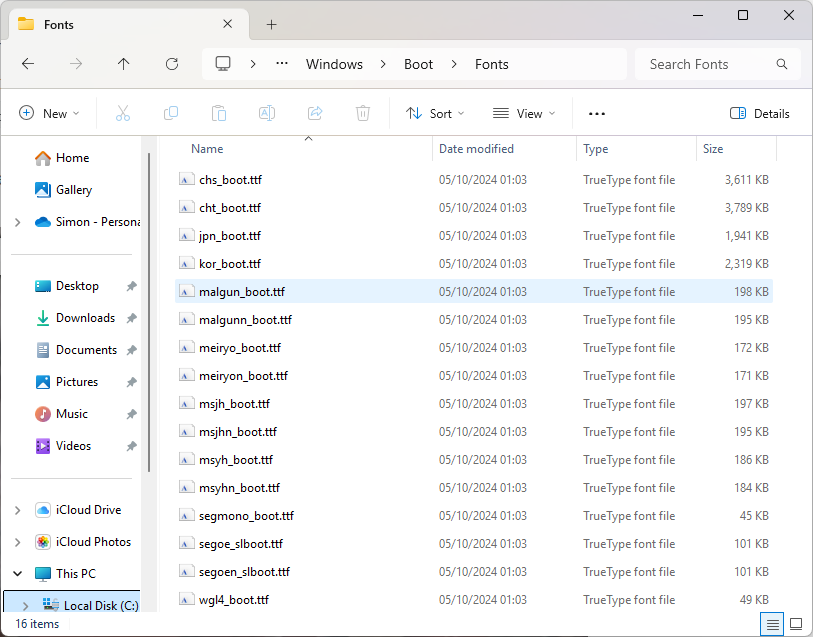Viewport: 813px width, 637px height.
Task: Click the Rename icon in toolbar
Action: [267, 113]
